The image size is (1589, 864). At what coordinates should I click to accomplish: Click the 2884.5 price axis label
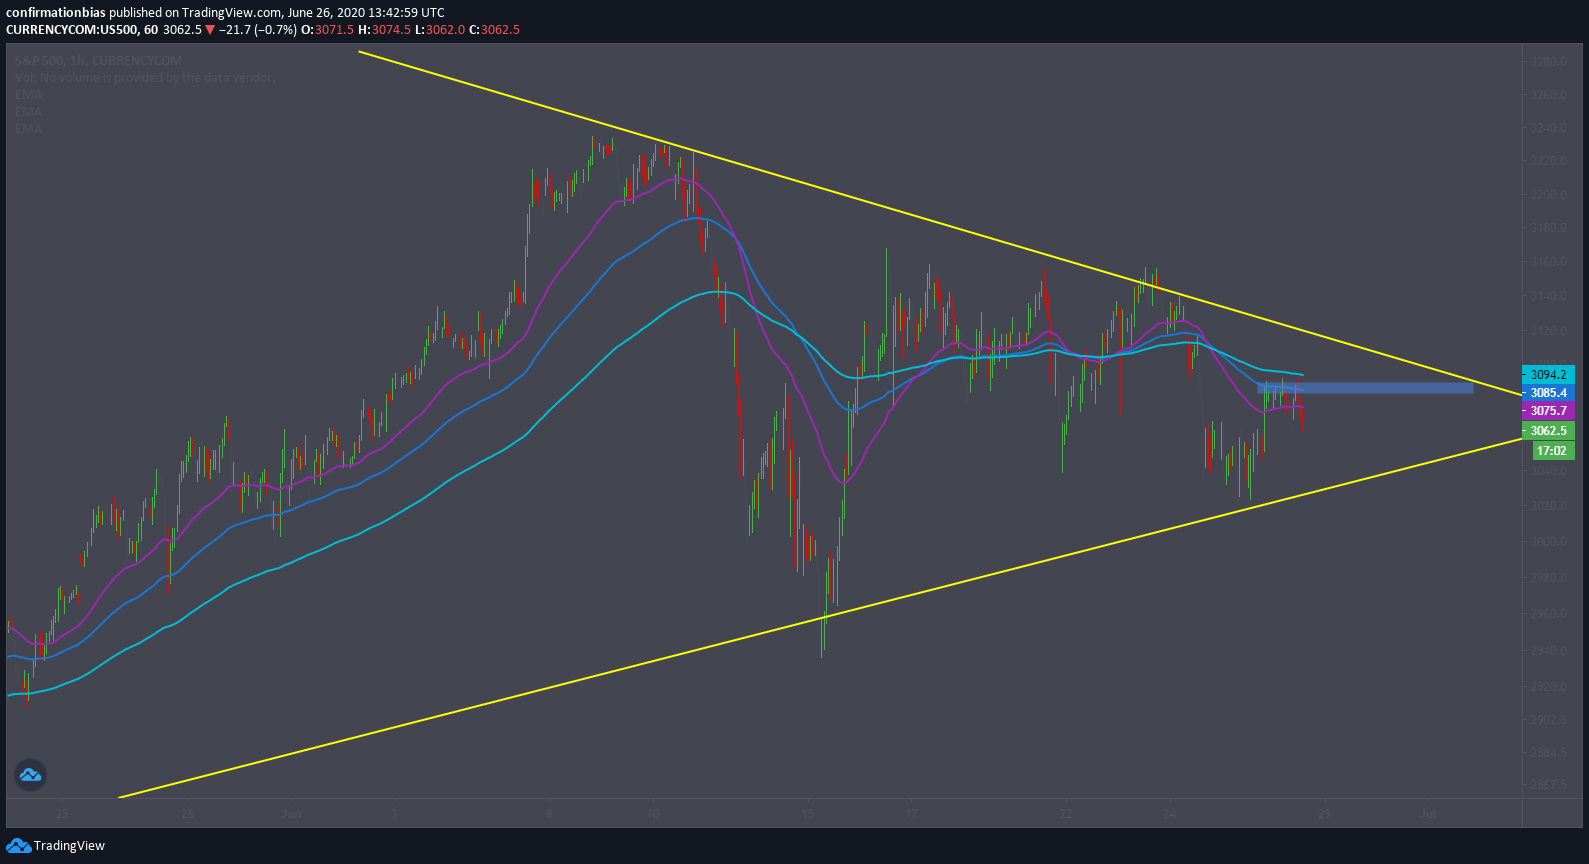1548,753
